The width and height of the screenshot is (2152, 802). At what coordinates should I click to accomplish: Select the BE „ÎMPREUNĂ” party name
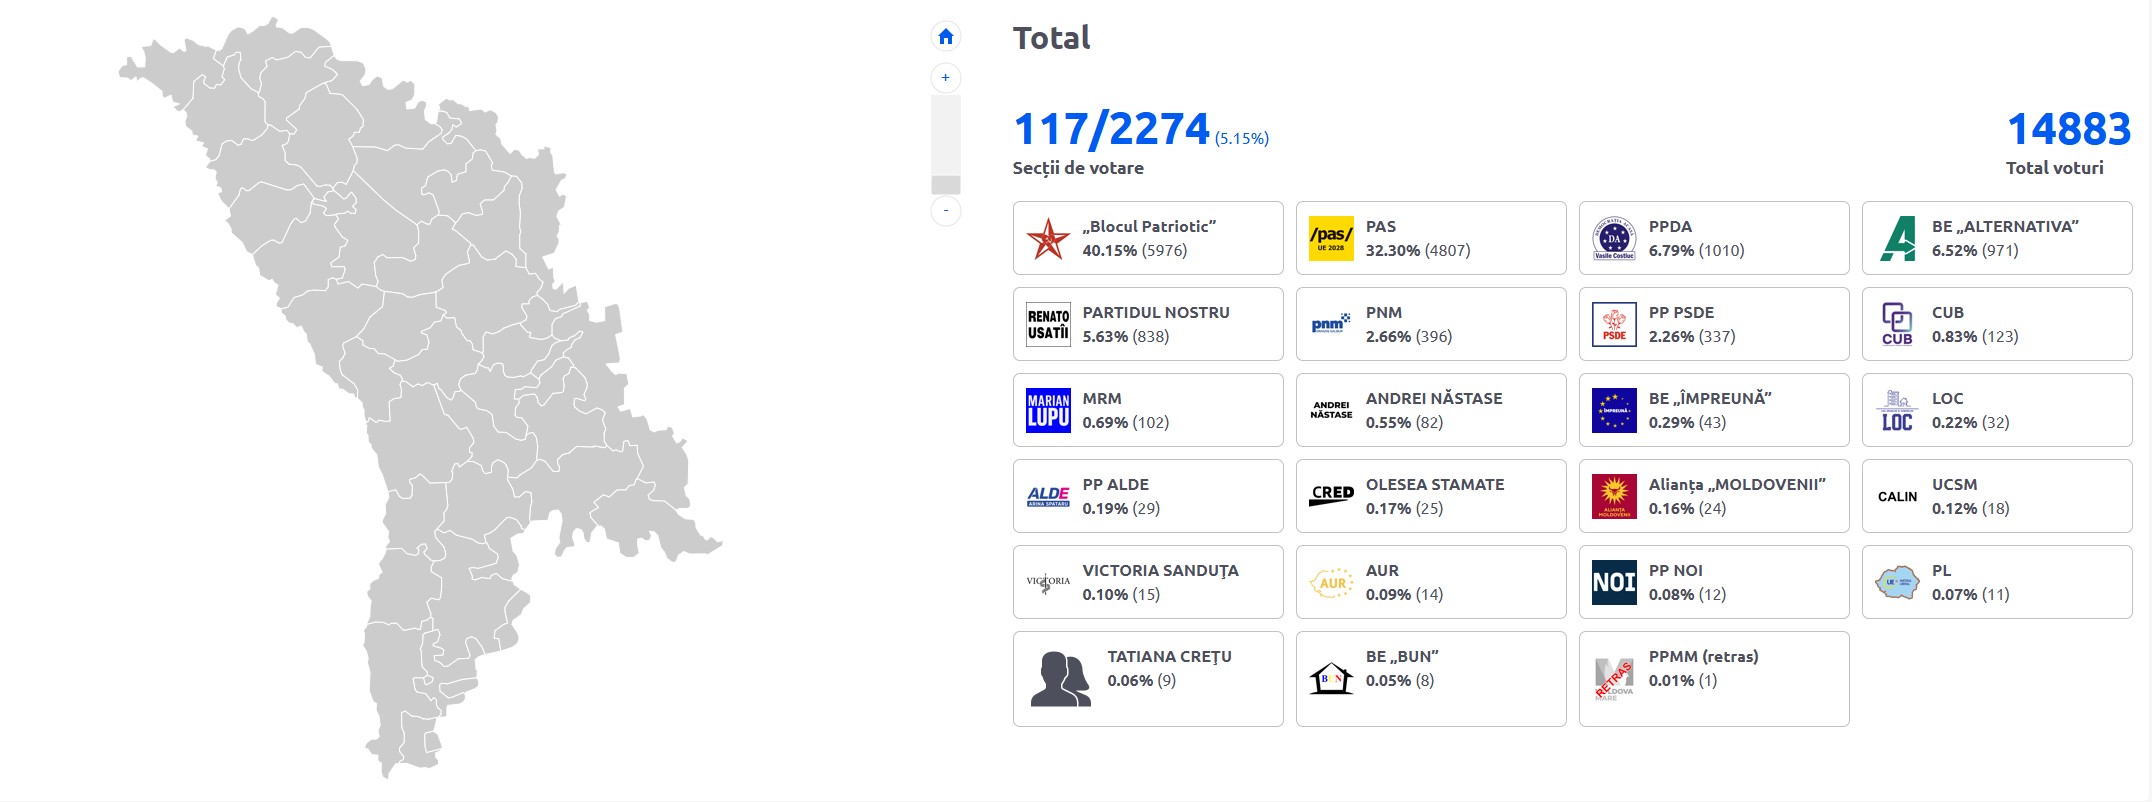1710,399
